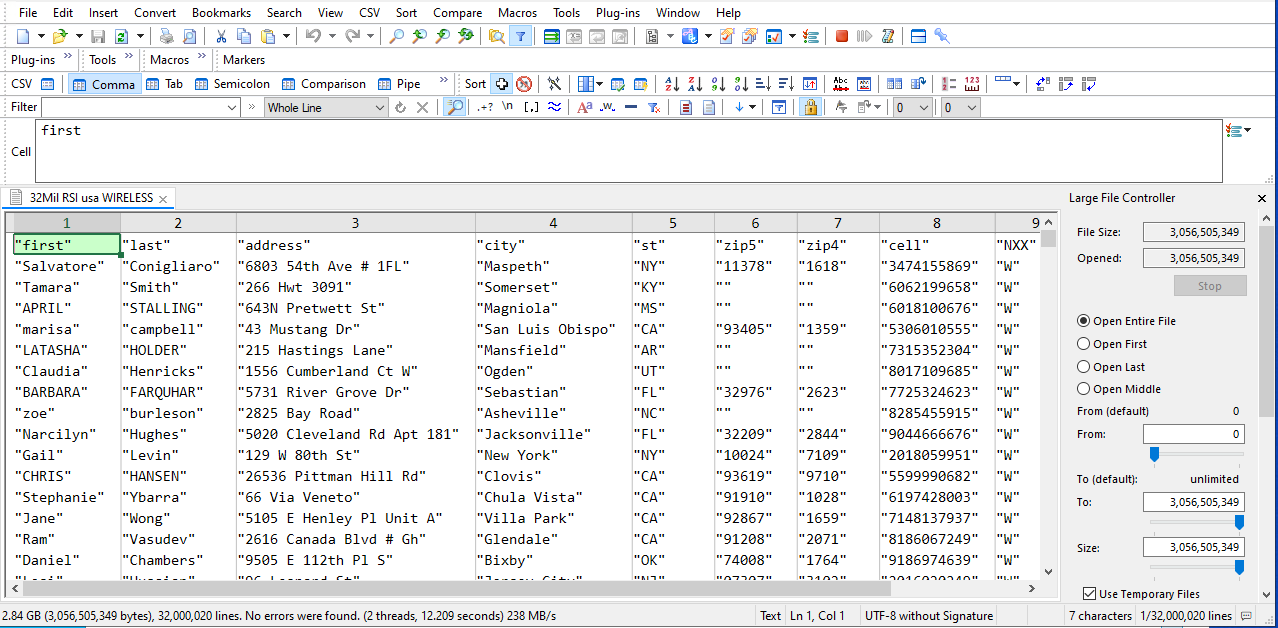
Task: Click the Remove Sort red circle icon
Action: 524,84
